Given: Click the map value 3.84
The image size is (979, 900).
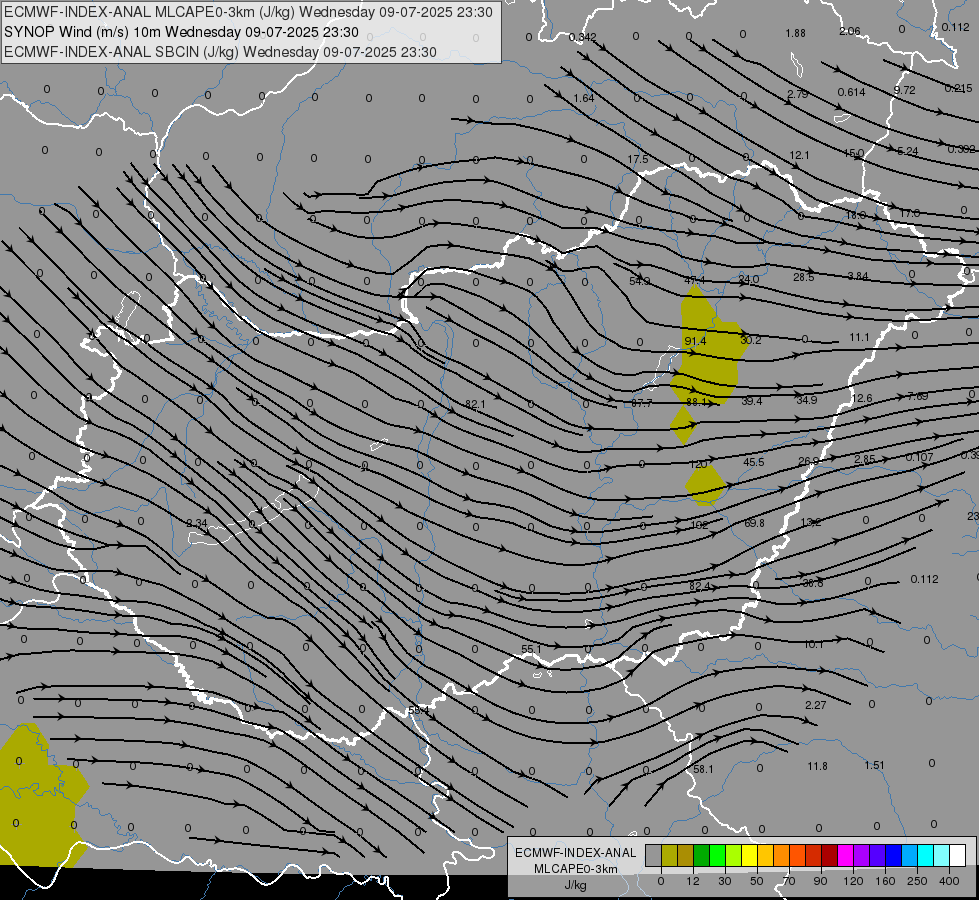Looking at the screenshot, I should [858, 276].
